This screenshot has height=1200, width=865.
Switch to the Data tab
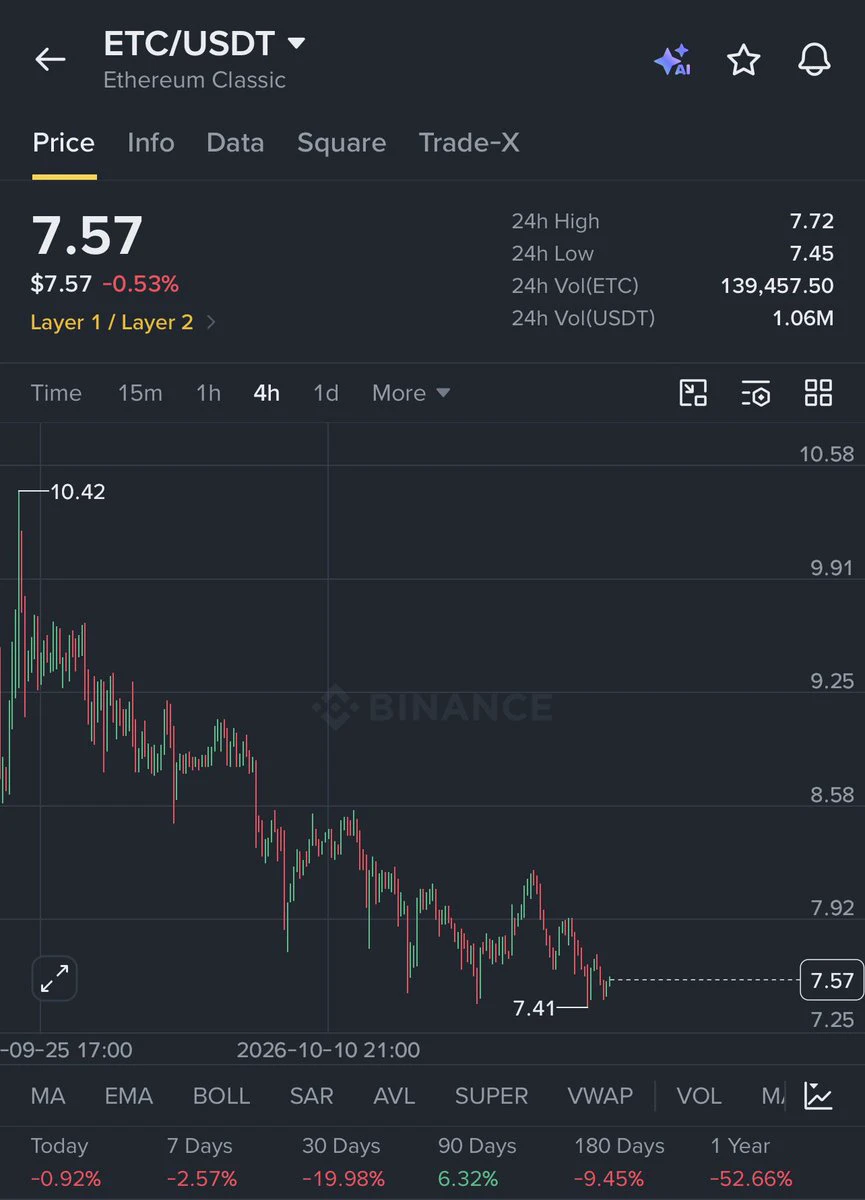[235, 143]
